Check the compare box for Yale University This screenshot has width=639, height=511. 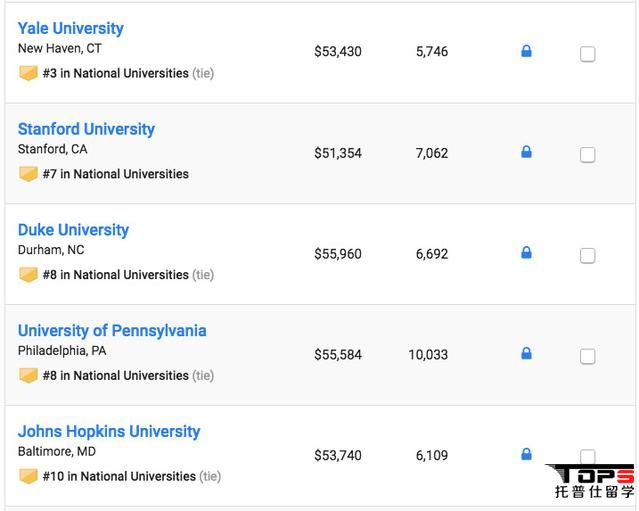[588, 54]
